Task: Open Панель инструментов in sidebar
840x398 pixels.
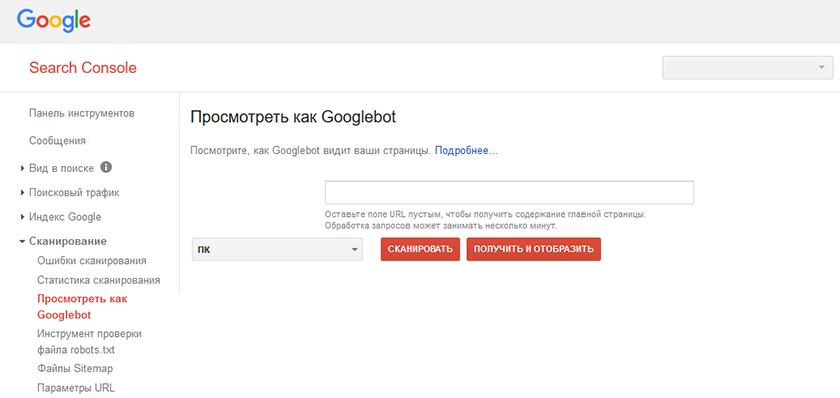Action: [x=81, y=114]
